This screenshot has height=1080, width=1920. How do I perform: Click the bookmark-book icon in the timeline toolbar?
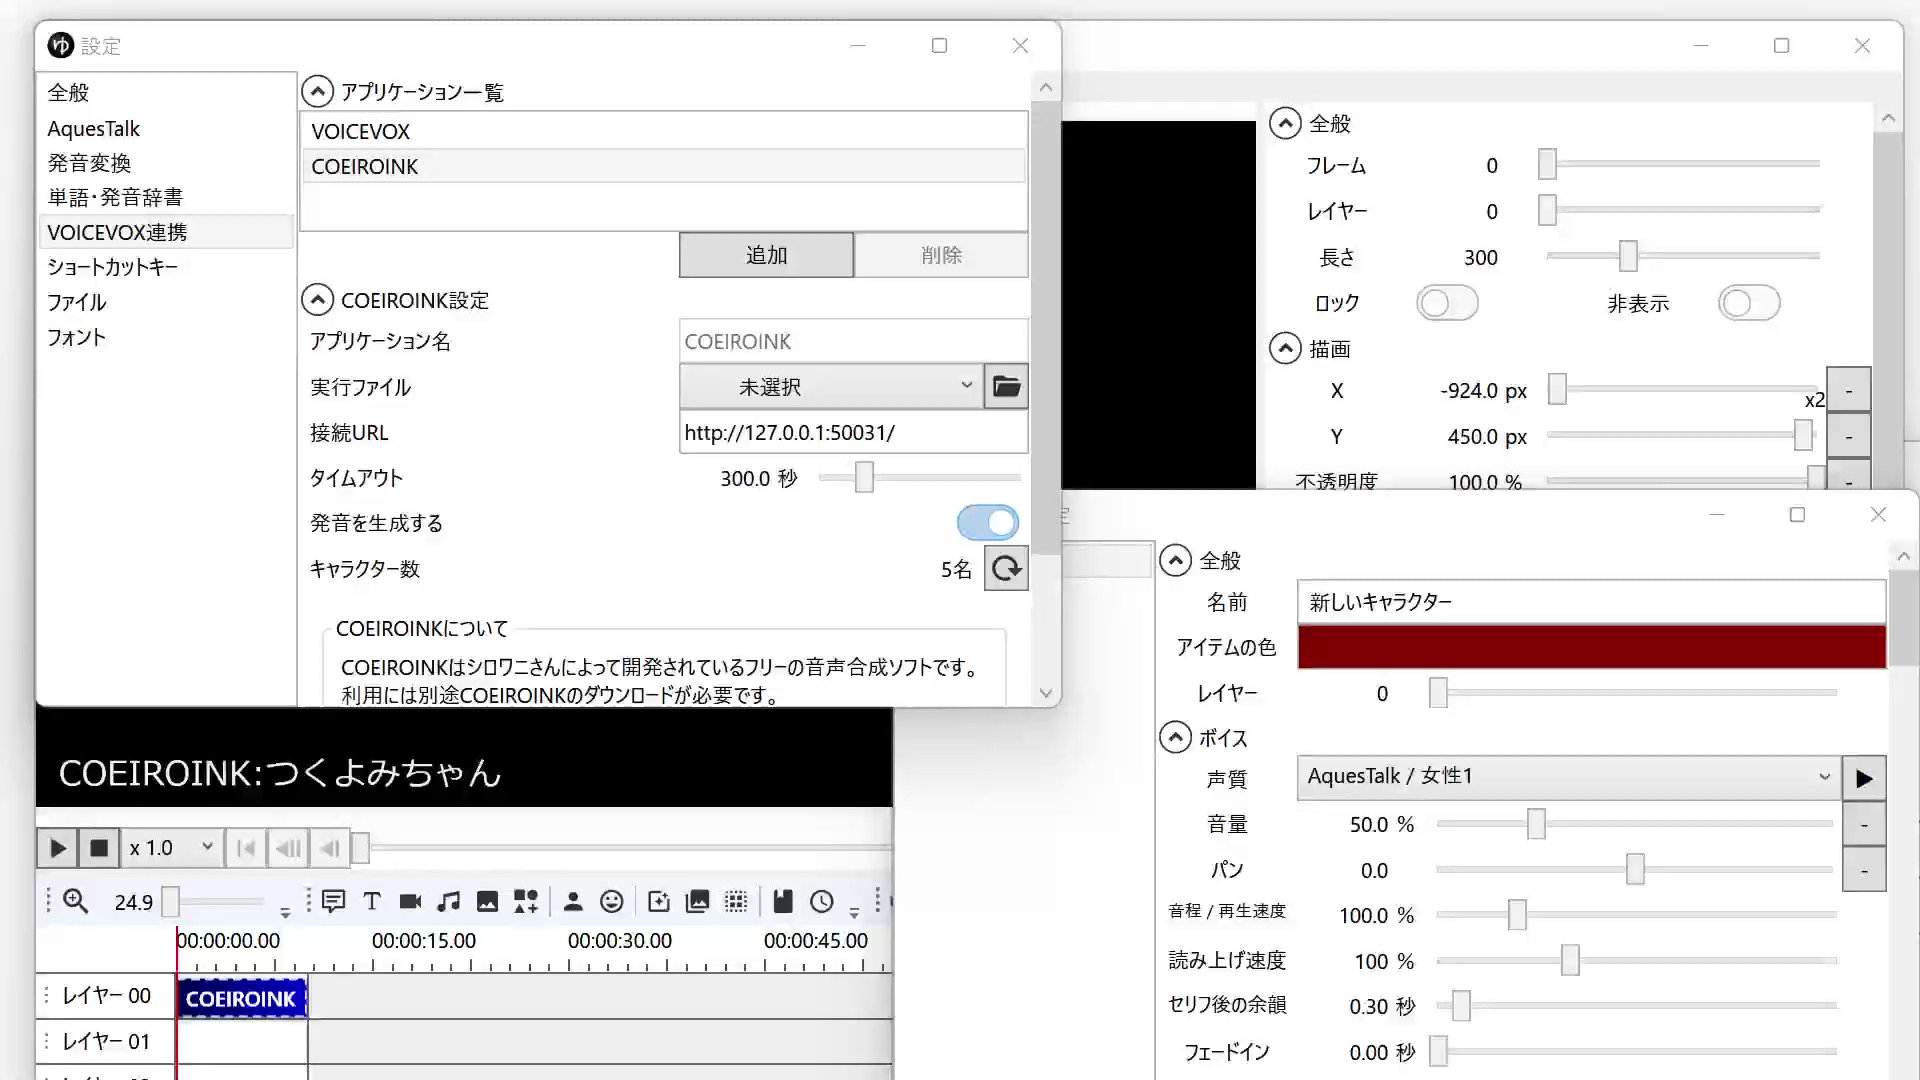783,901
